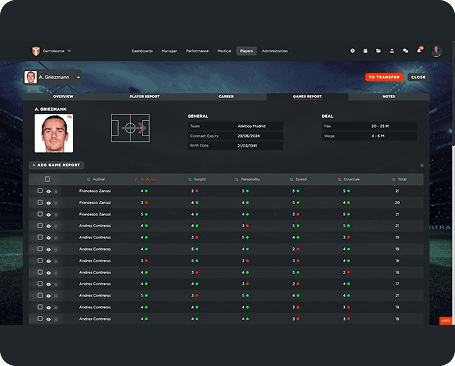This screenshot has width=455, height=366.
Task: Delete the Zanasi report with Technique 5
Action: pyautogui.click(x=56, y=215)
